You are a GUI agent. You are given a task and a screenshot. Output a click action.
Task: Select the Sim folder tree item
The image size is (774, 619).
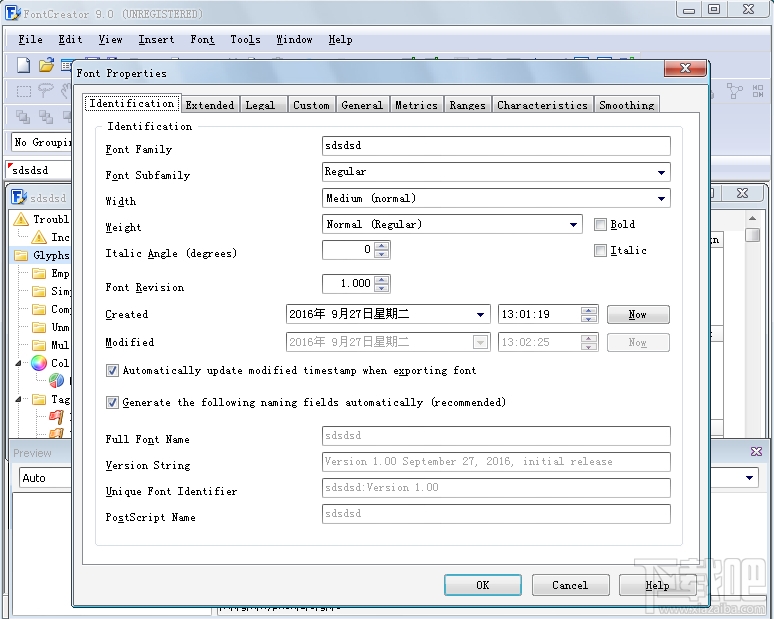coord(51,291)
